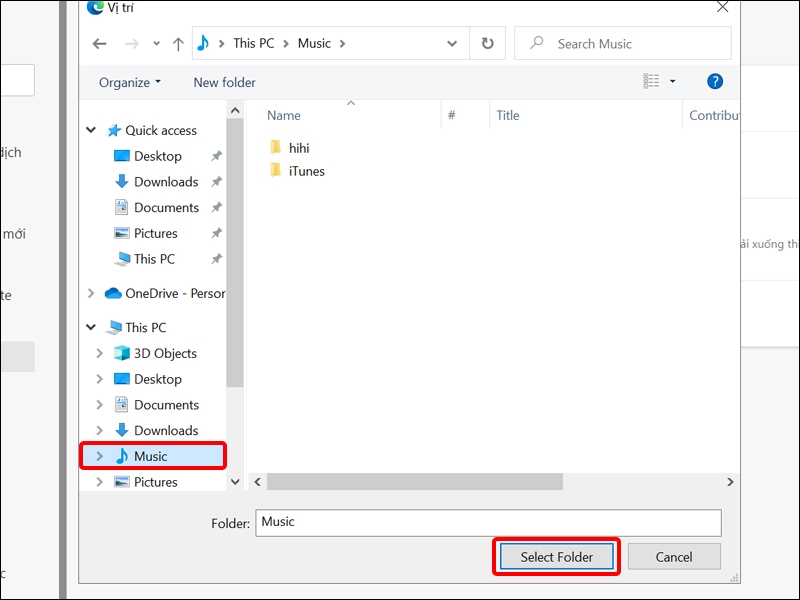
Task: Expand 3D Objects chevron
Action: pos(99,353)
